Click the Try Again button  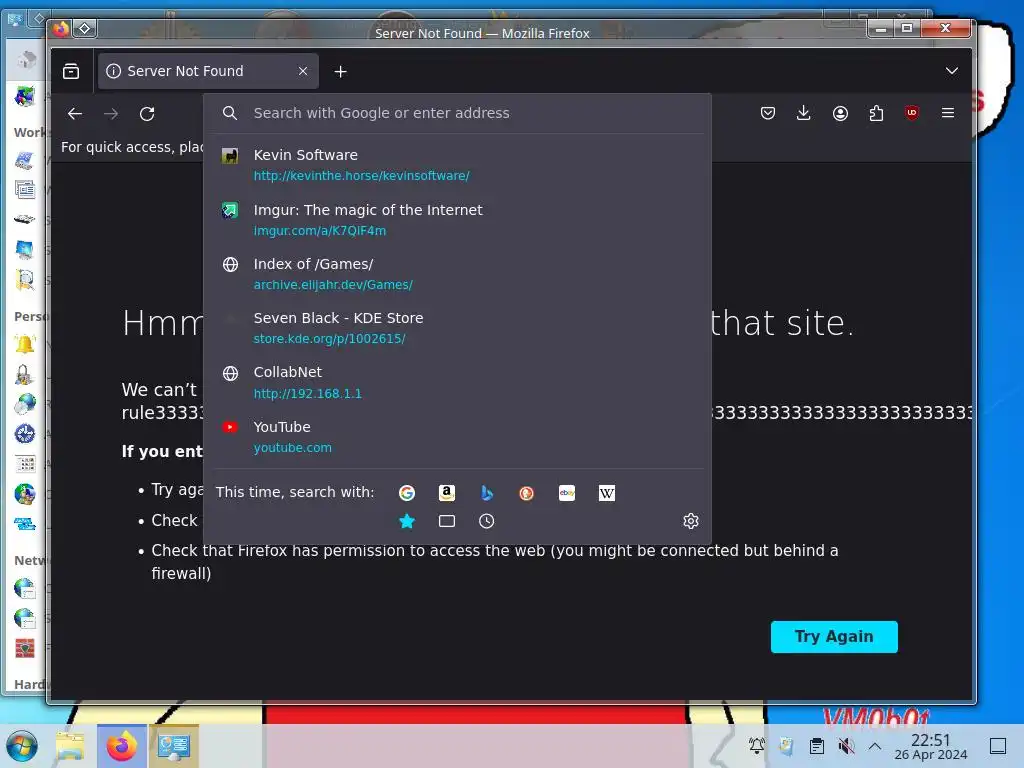(834, 637)
